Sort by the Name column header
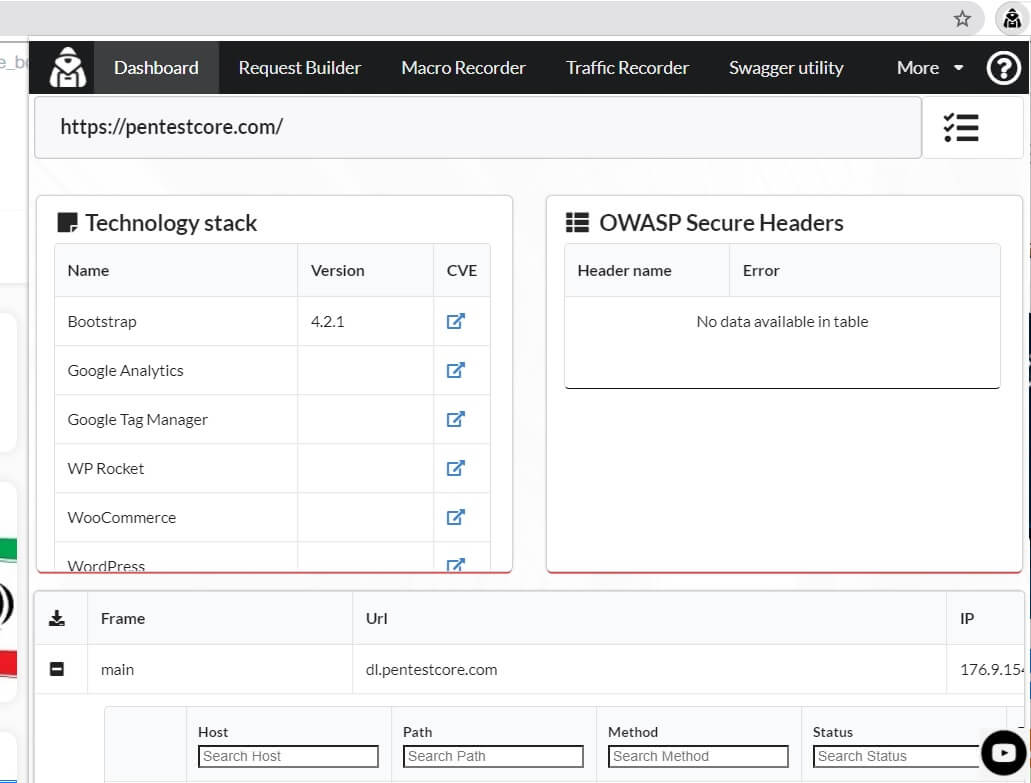 [176, 270]
